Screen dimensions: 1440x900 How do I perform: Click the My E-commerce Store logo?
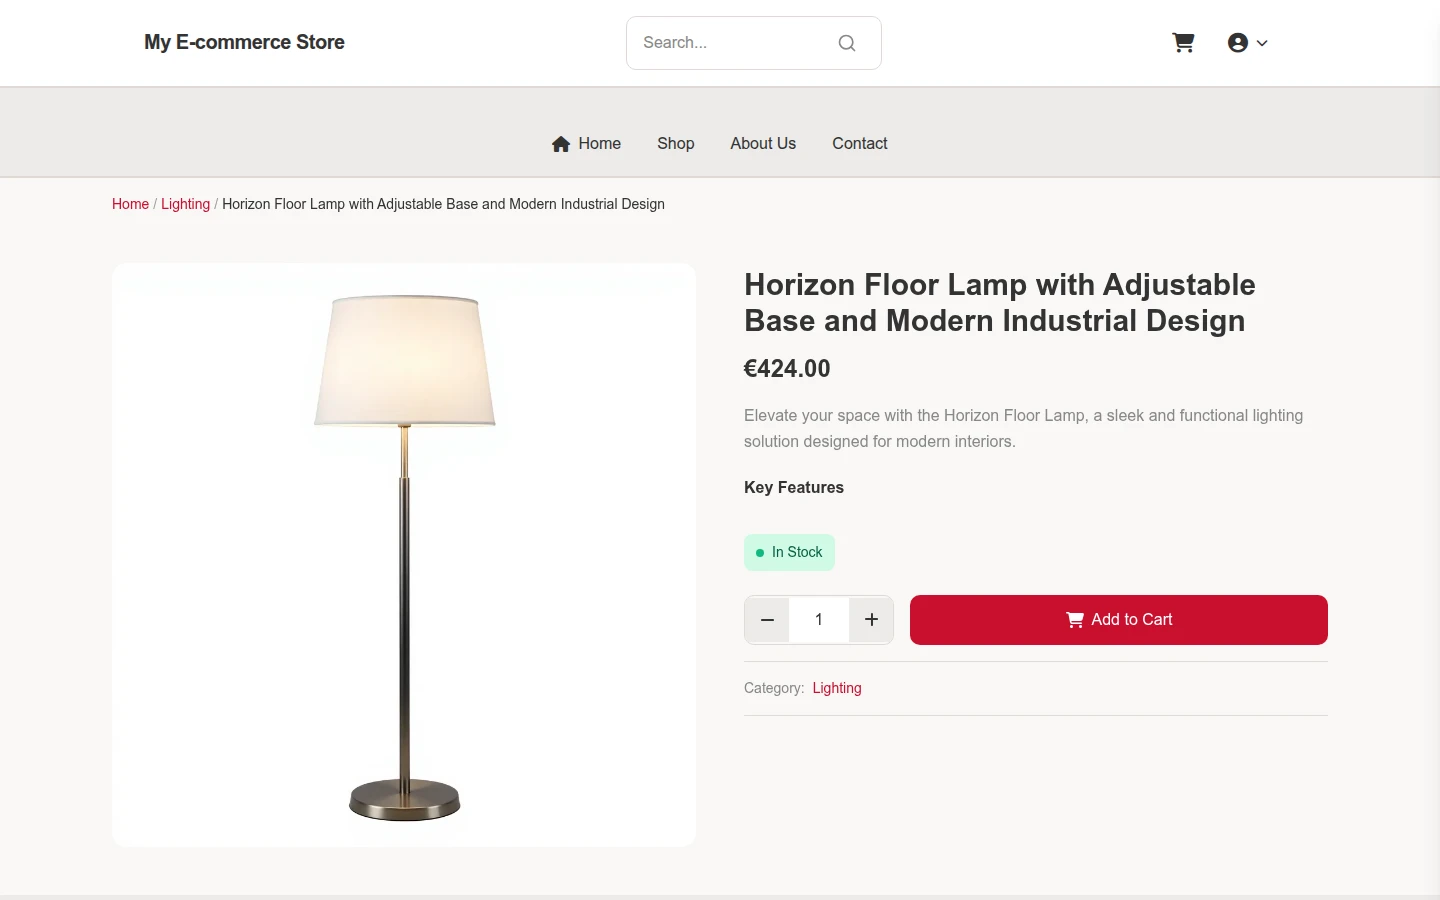coord(244,42)
